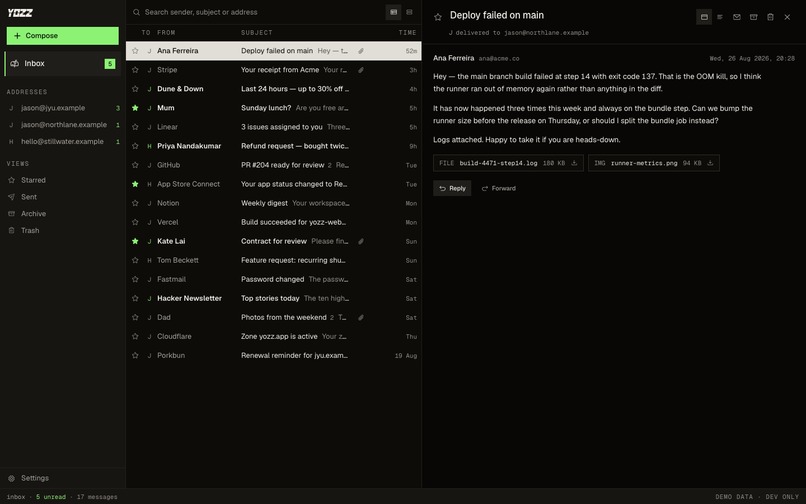Select formatted message view icon in reader header
The image size is (806, 504).
click(x=704, y=17)
